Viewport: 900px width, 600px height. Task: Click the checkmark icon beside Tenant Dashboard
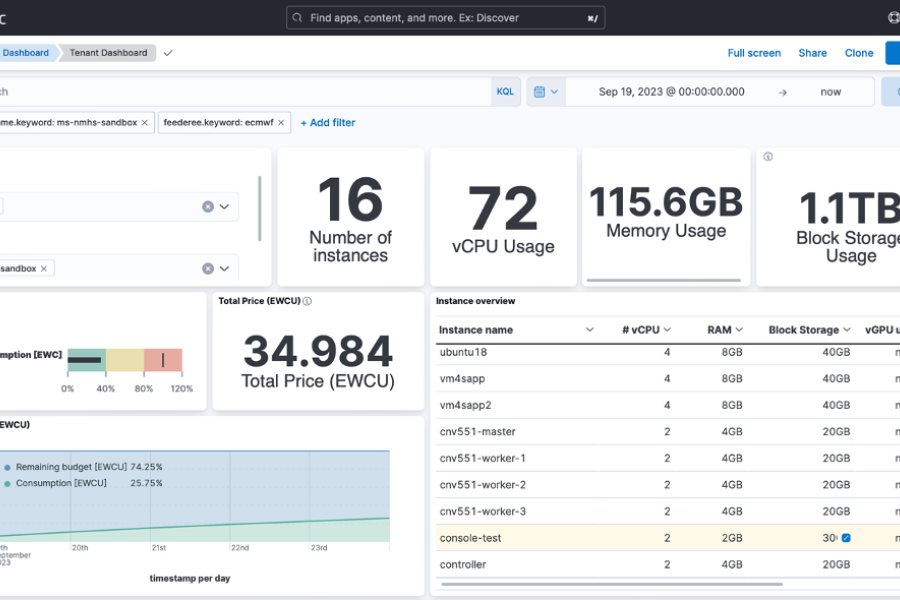click(168, 53)
